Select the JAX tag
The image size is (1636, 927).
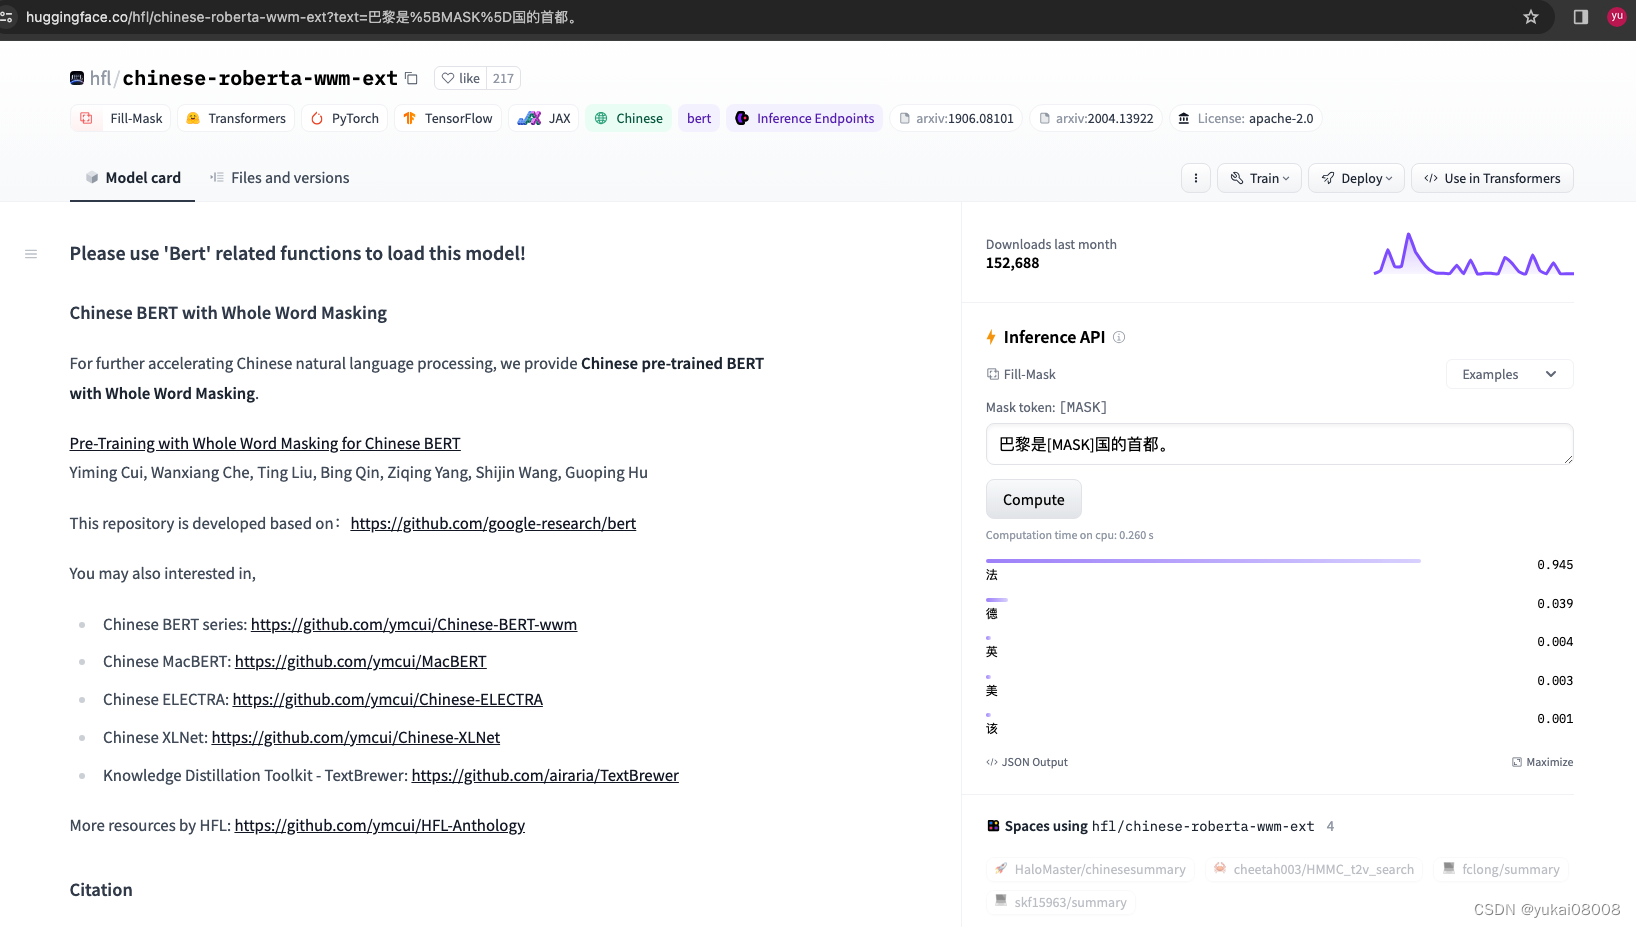tap(544, 118)
